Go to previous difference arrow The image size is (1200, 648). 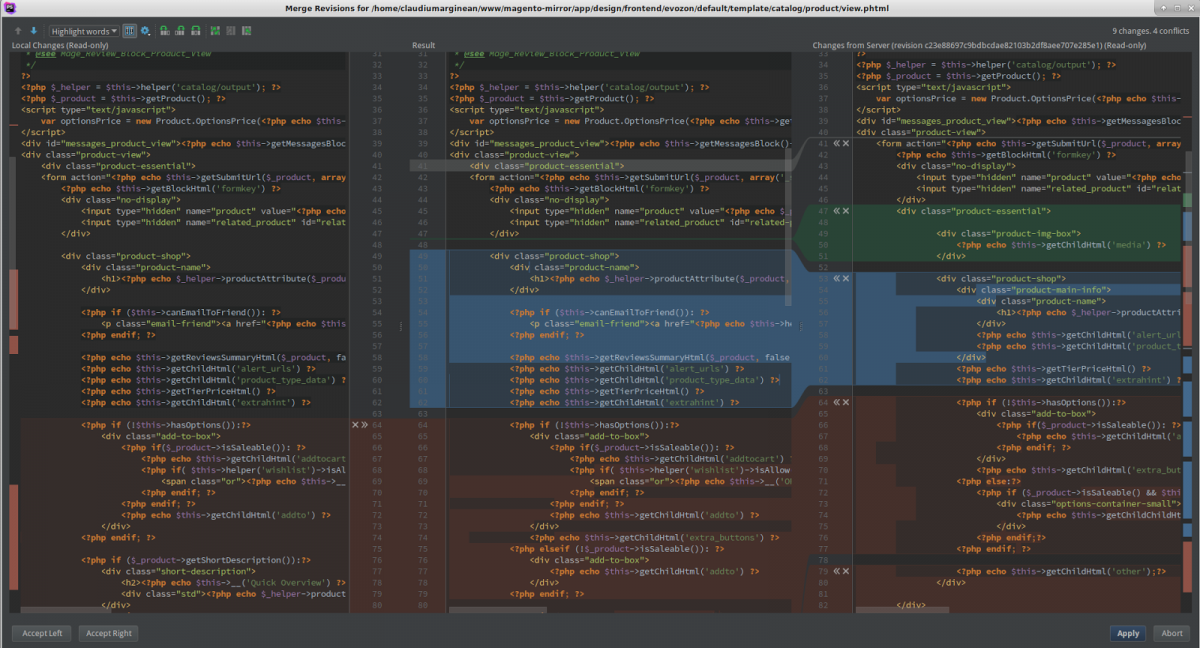(18, 31)
